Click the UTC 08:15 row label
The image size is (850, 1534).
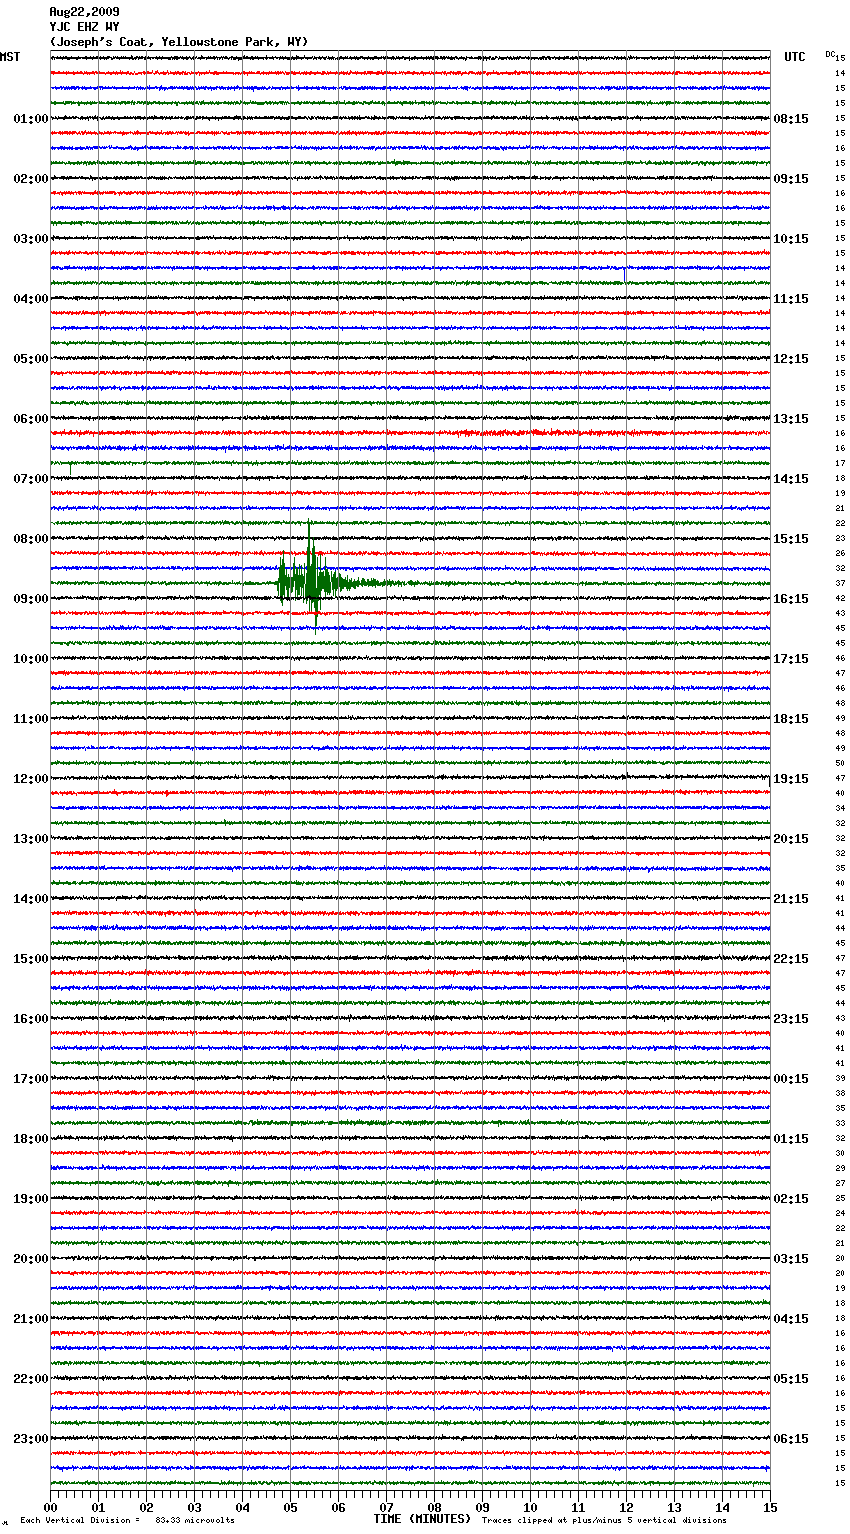click(x=791, y=119)
